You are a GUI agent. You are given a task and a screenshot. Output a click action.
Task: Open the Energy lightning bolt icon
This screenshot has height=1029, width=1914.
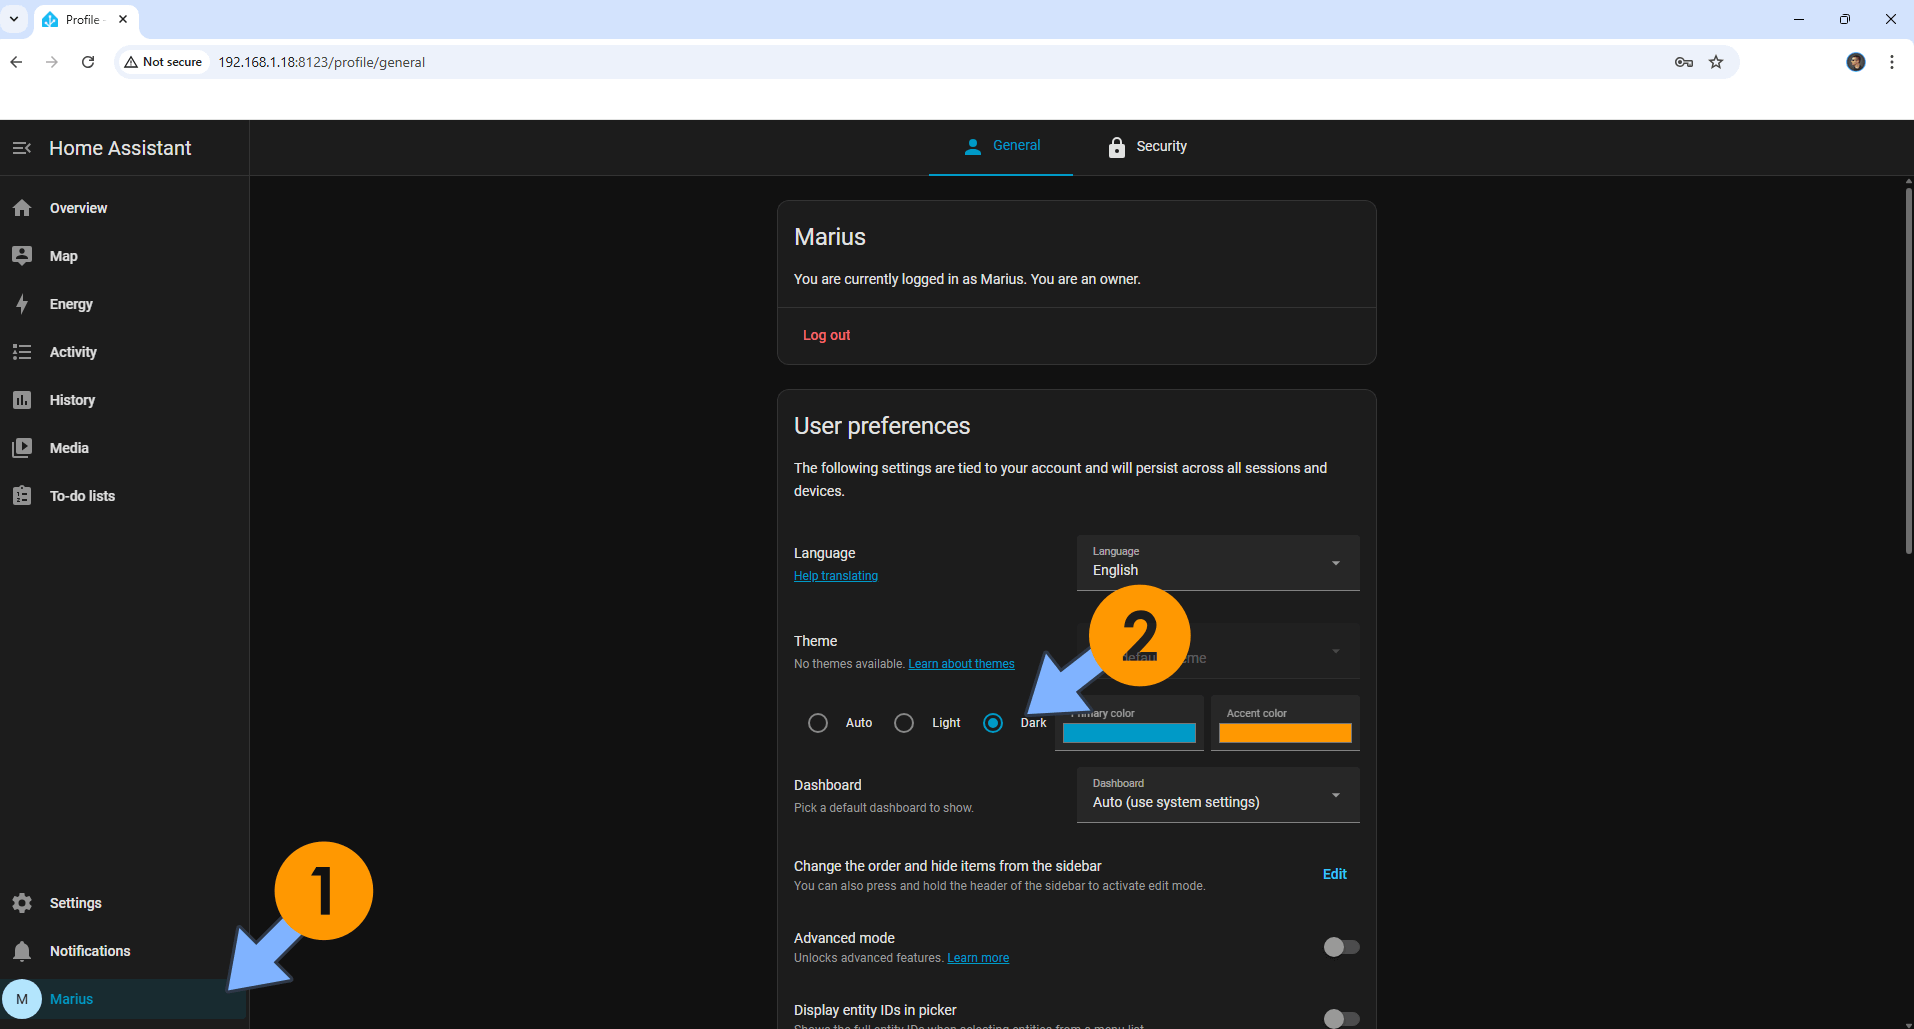pos(22,304)
